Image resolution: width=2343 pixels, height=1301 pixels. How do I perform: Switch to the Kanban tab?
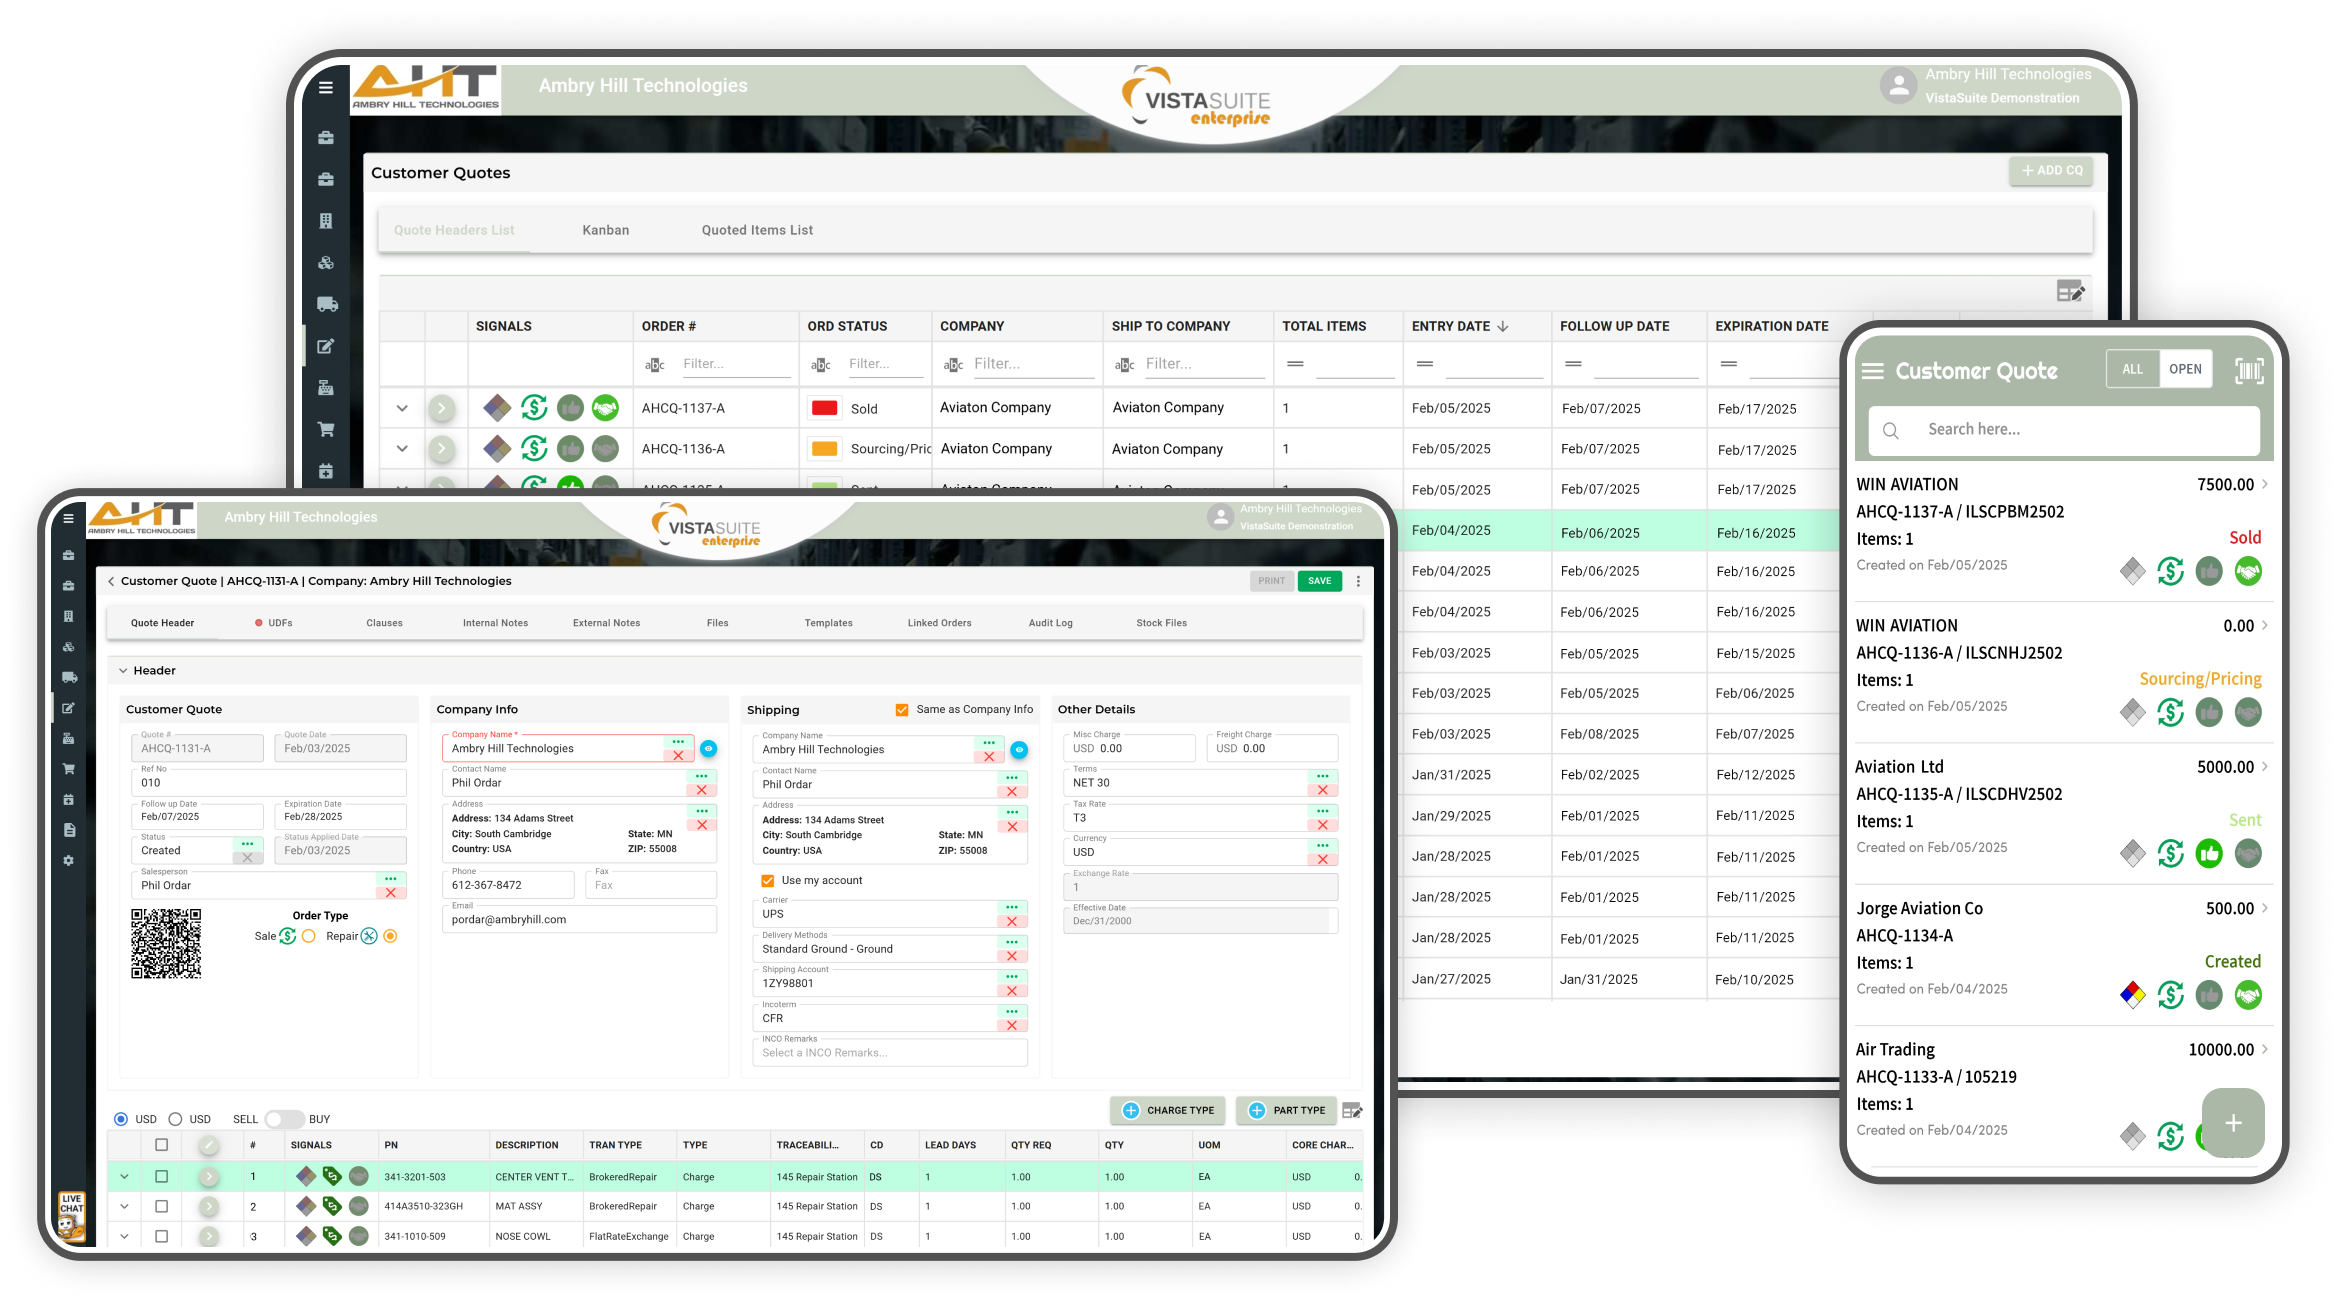(x=605, y=230)
